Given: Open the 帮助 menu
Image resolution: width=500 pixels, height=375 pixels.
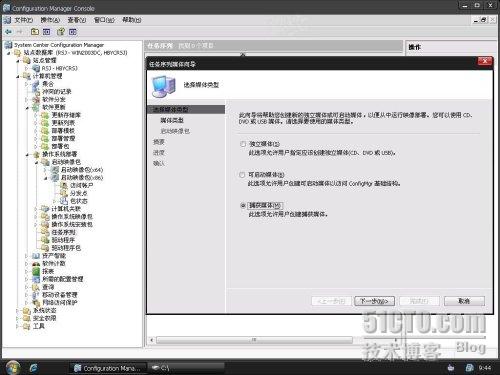Looking at the screenshot, I should 132,20.
